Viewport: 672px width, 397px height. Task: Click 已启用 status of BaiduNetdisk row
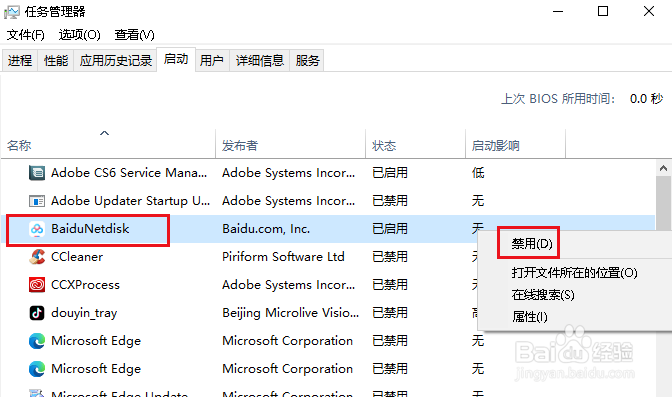pyautogui.click(x=390, y=229)
